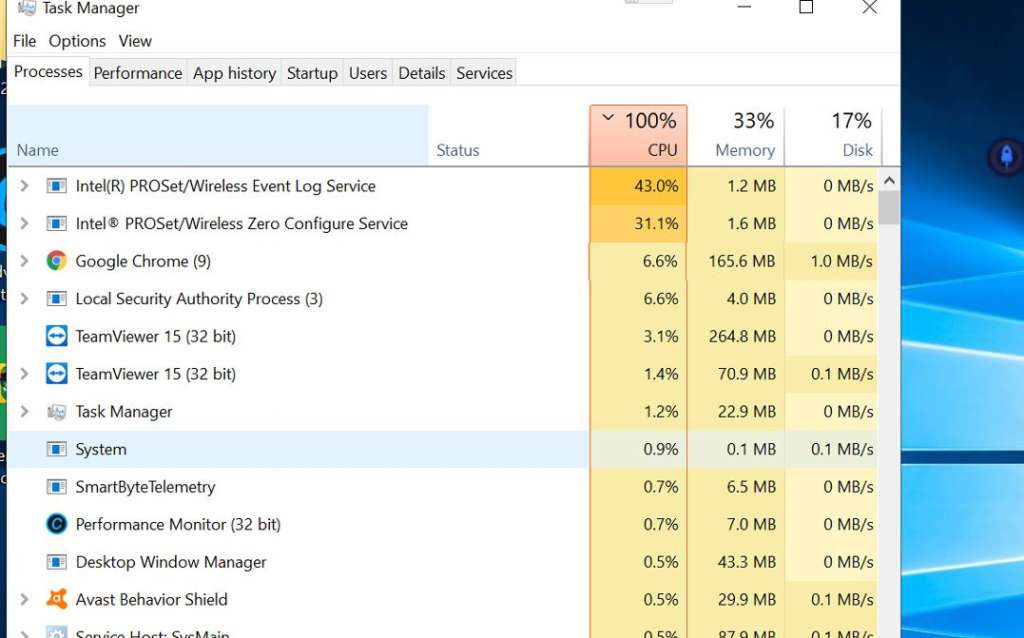Click the Google Chrome process icon
Image resolution: width=1024 pixels, height=638 pixels.
pos(59,261)
